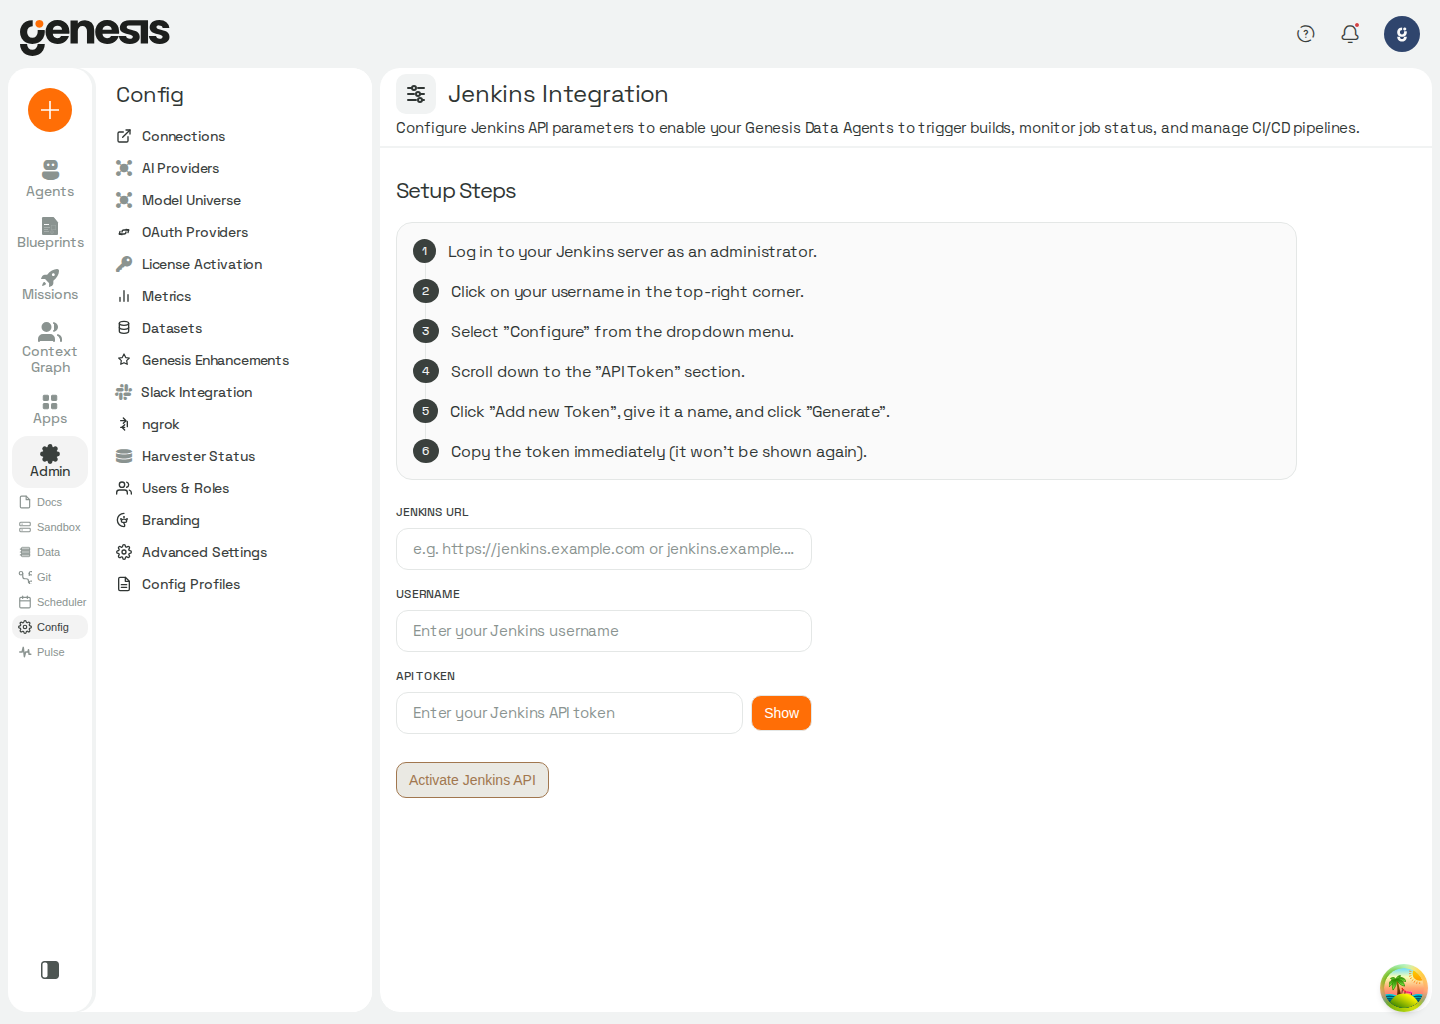Select the Admin gear icon

point(50,453)
